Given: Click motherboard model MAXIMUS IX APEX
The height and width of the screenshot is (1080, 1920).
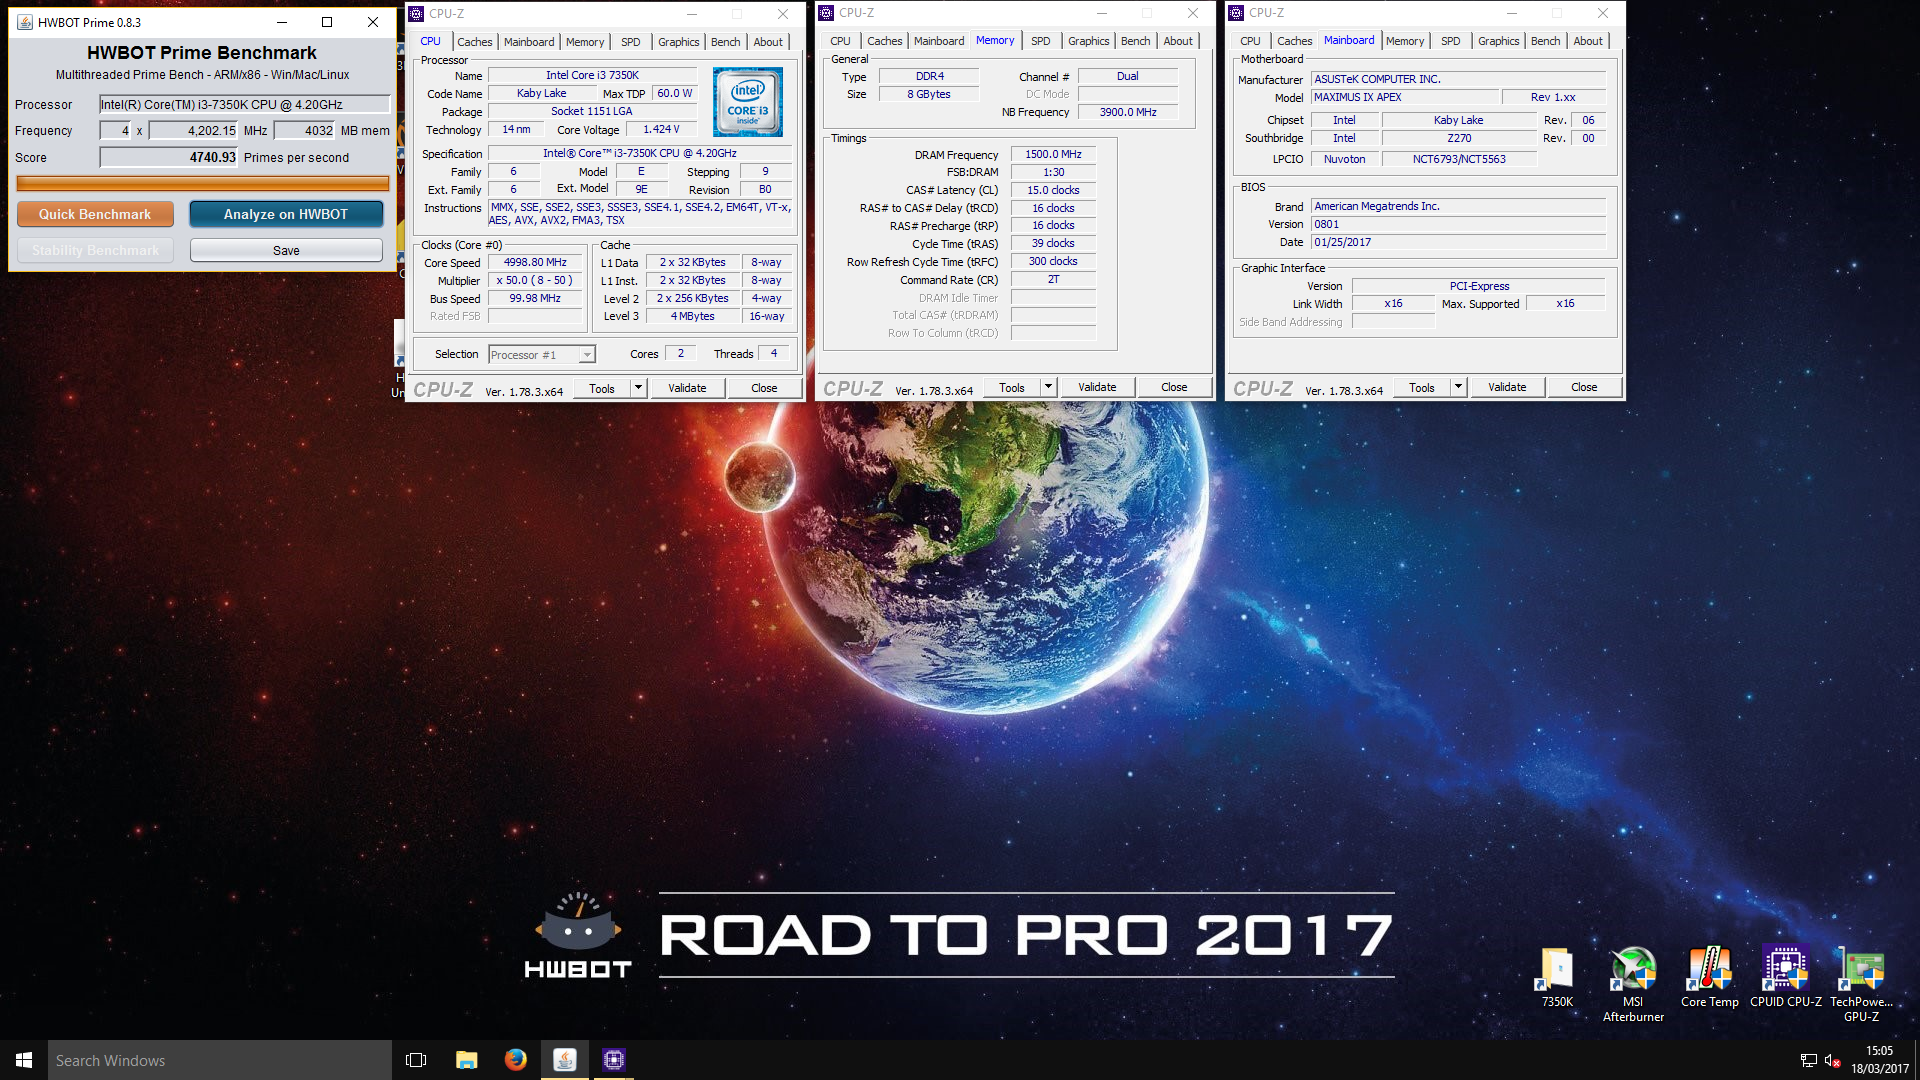Looking at the screenshot, I should (1405, 97).
